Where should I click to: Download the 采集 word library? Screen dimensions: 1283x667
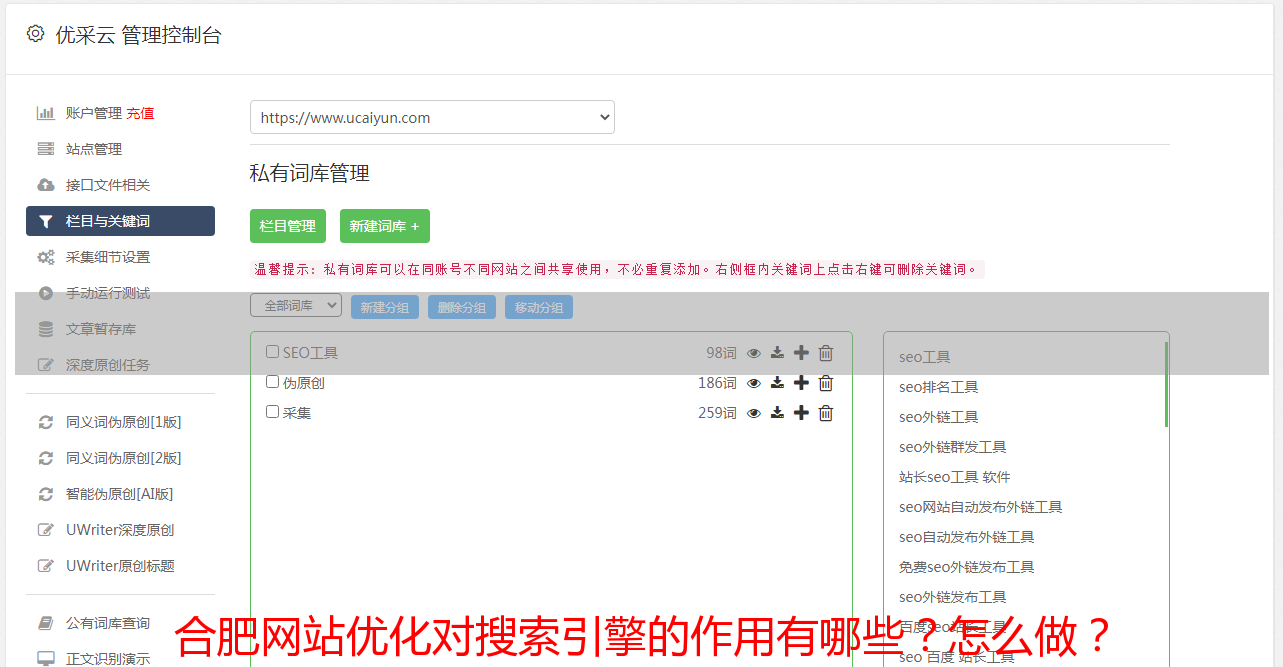click(777, 413)
